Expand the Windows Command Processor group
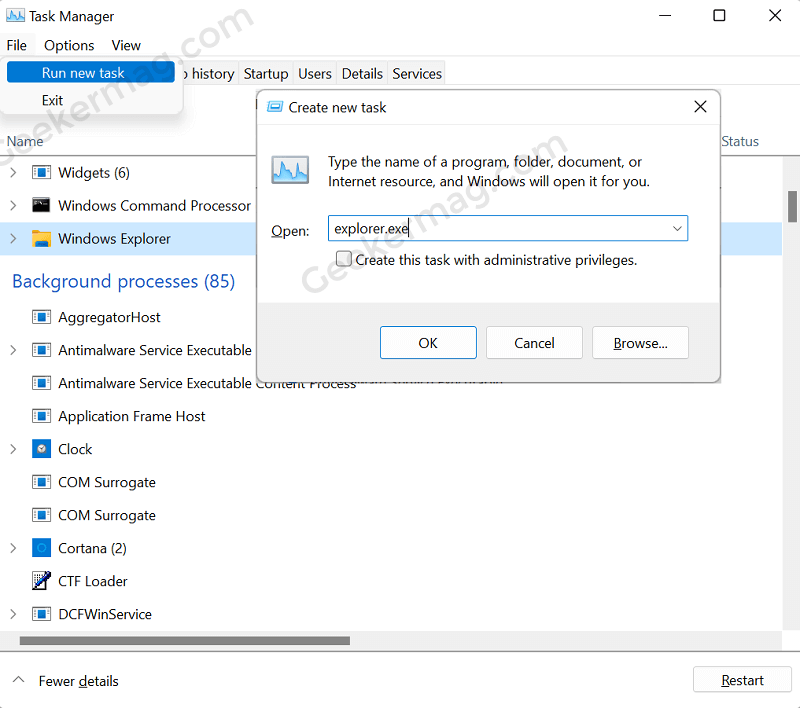The height and width of the screenshot is (708, 800). (x=13, y=205)
